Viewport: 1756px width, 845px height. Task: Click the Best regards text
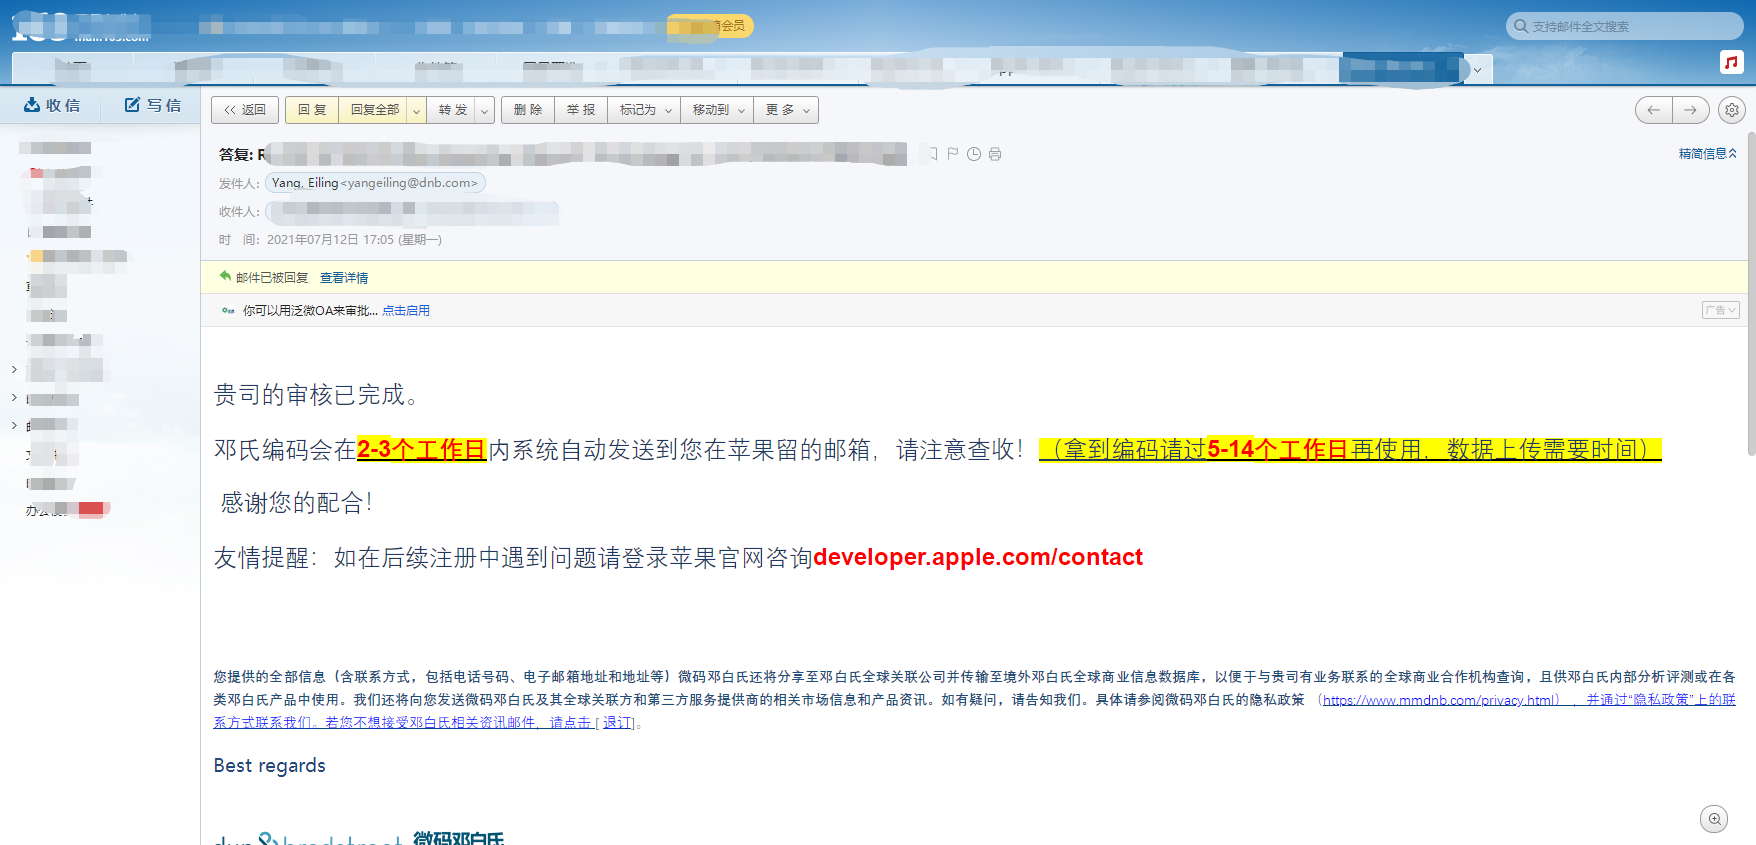(269, 766)
